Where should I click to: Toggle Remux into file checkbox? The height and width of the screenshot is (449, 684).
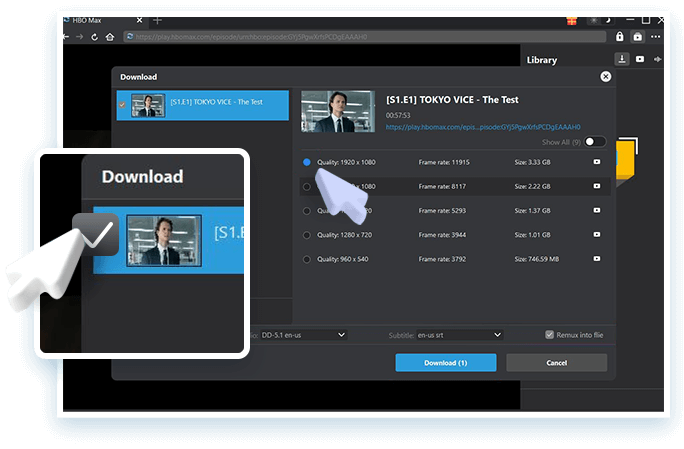click(x=549, y=335)
